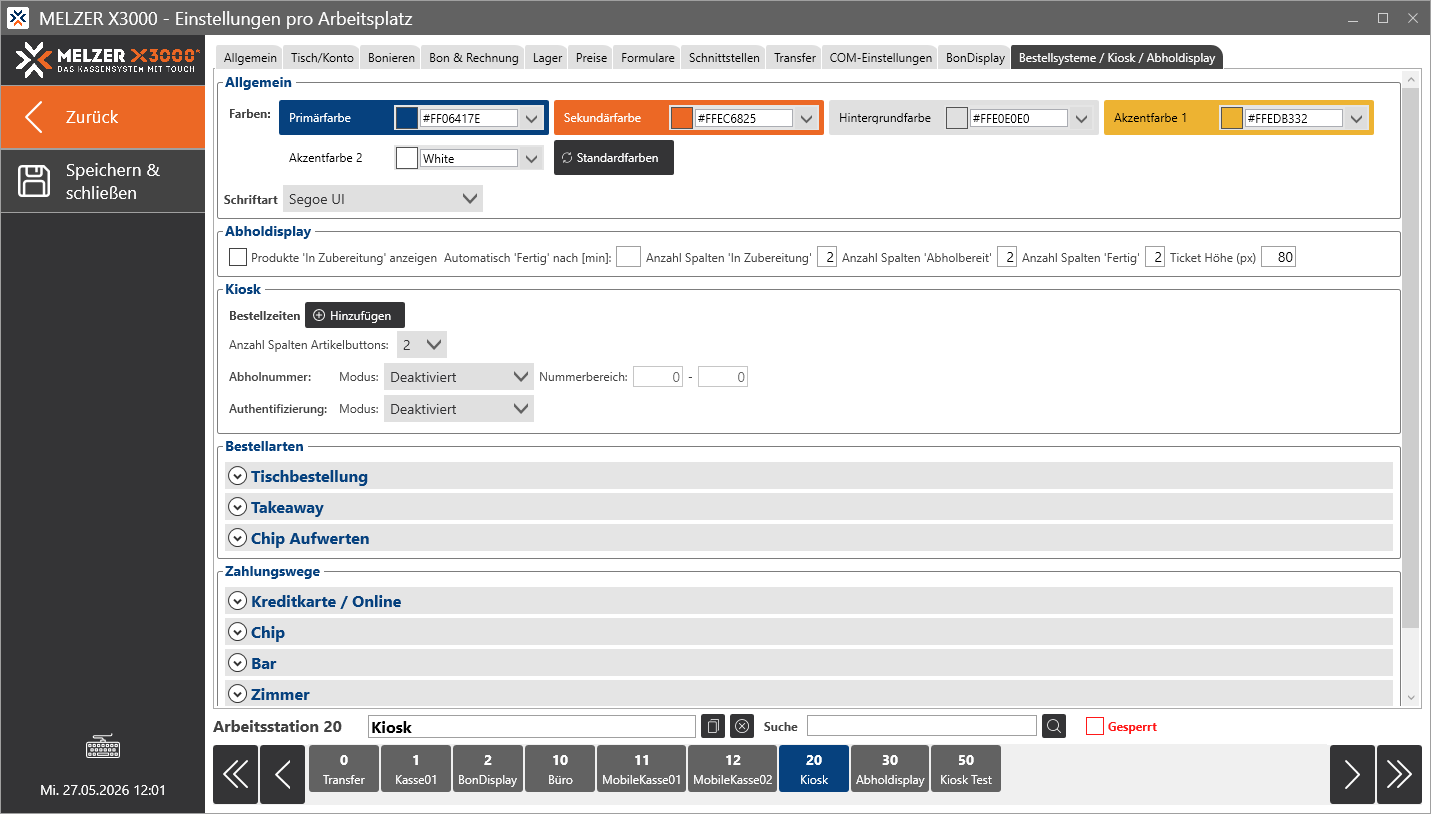
Task: Click the Ticket Höhe (px) field
Action: tap(1279, 258)
